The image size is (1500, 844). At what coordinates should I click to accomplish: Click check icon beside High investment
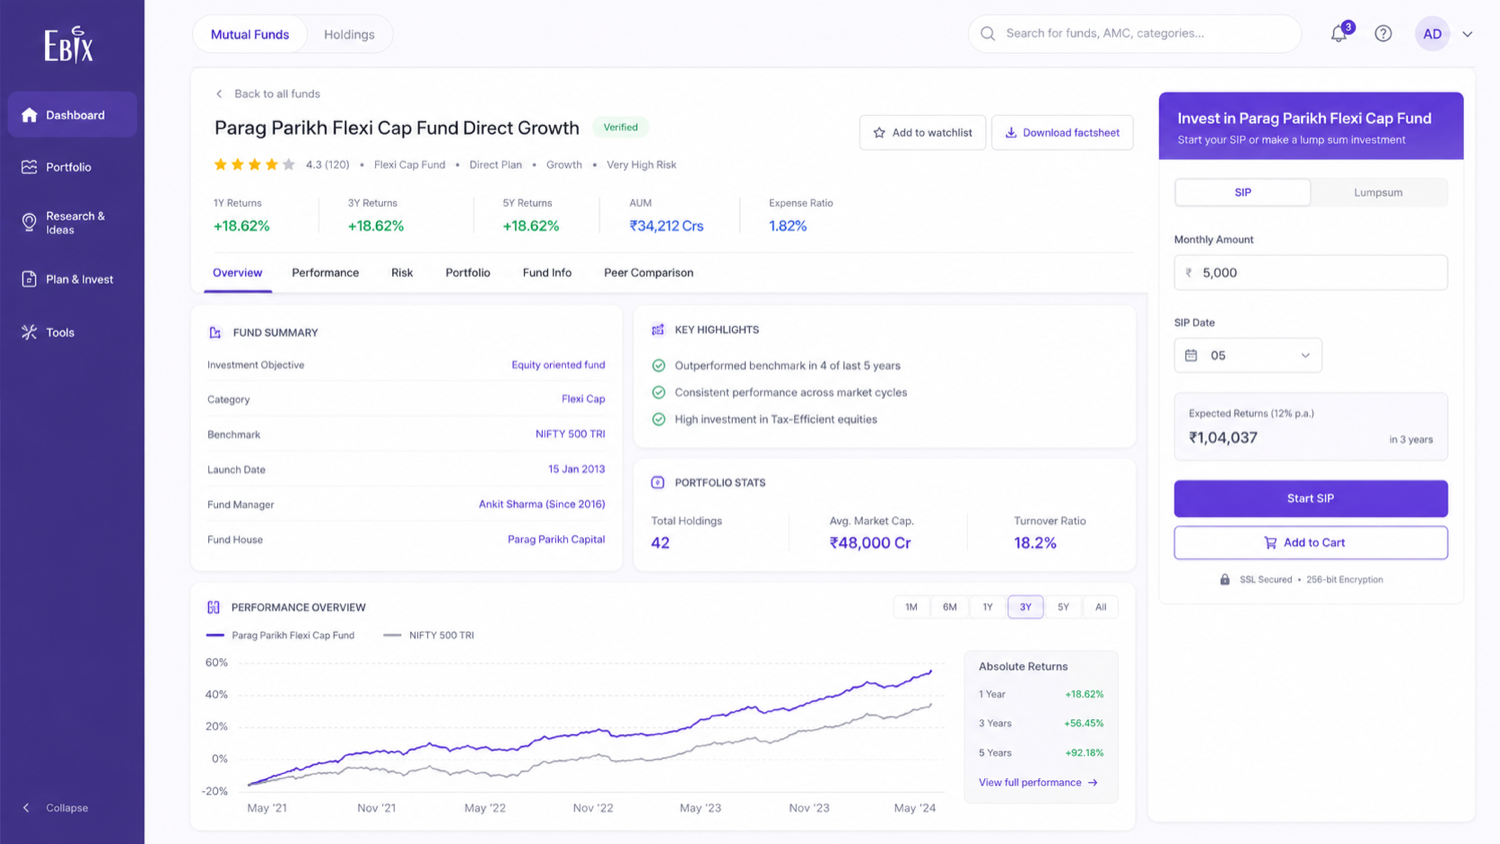point(658,419)
